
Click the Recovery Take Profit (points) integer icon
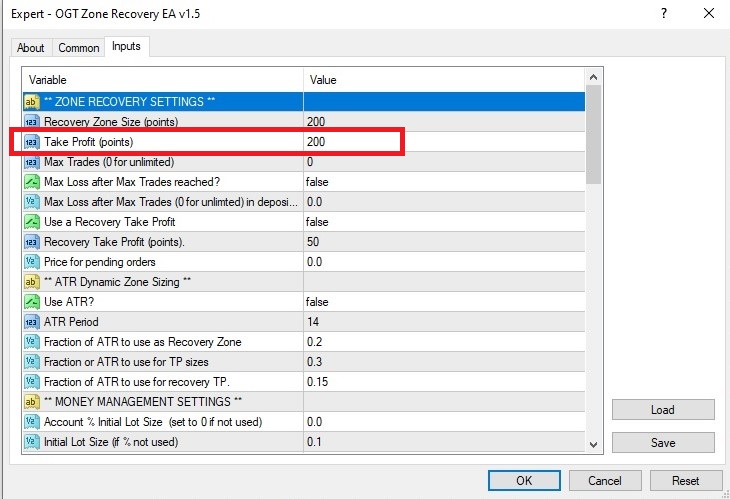(x=32, y=242)
